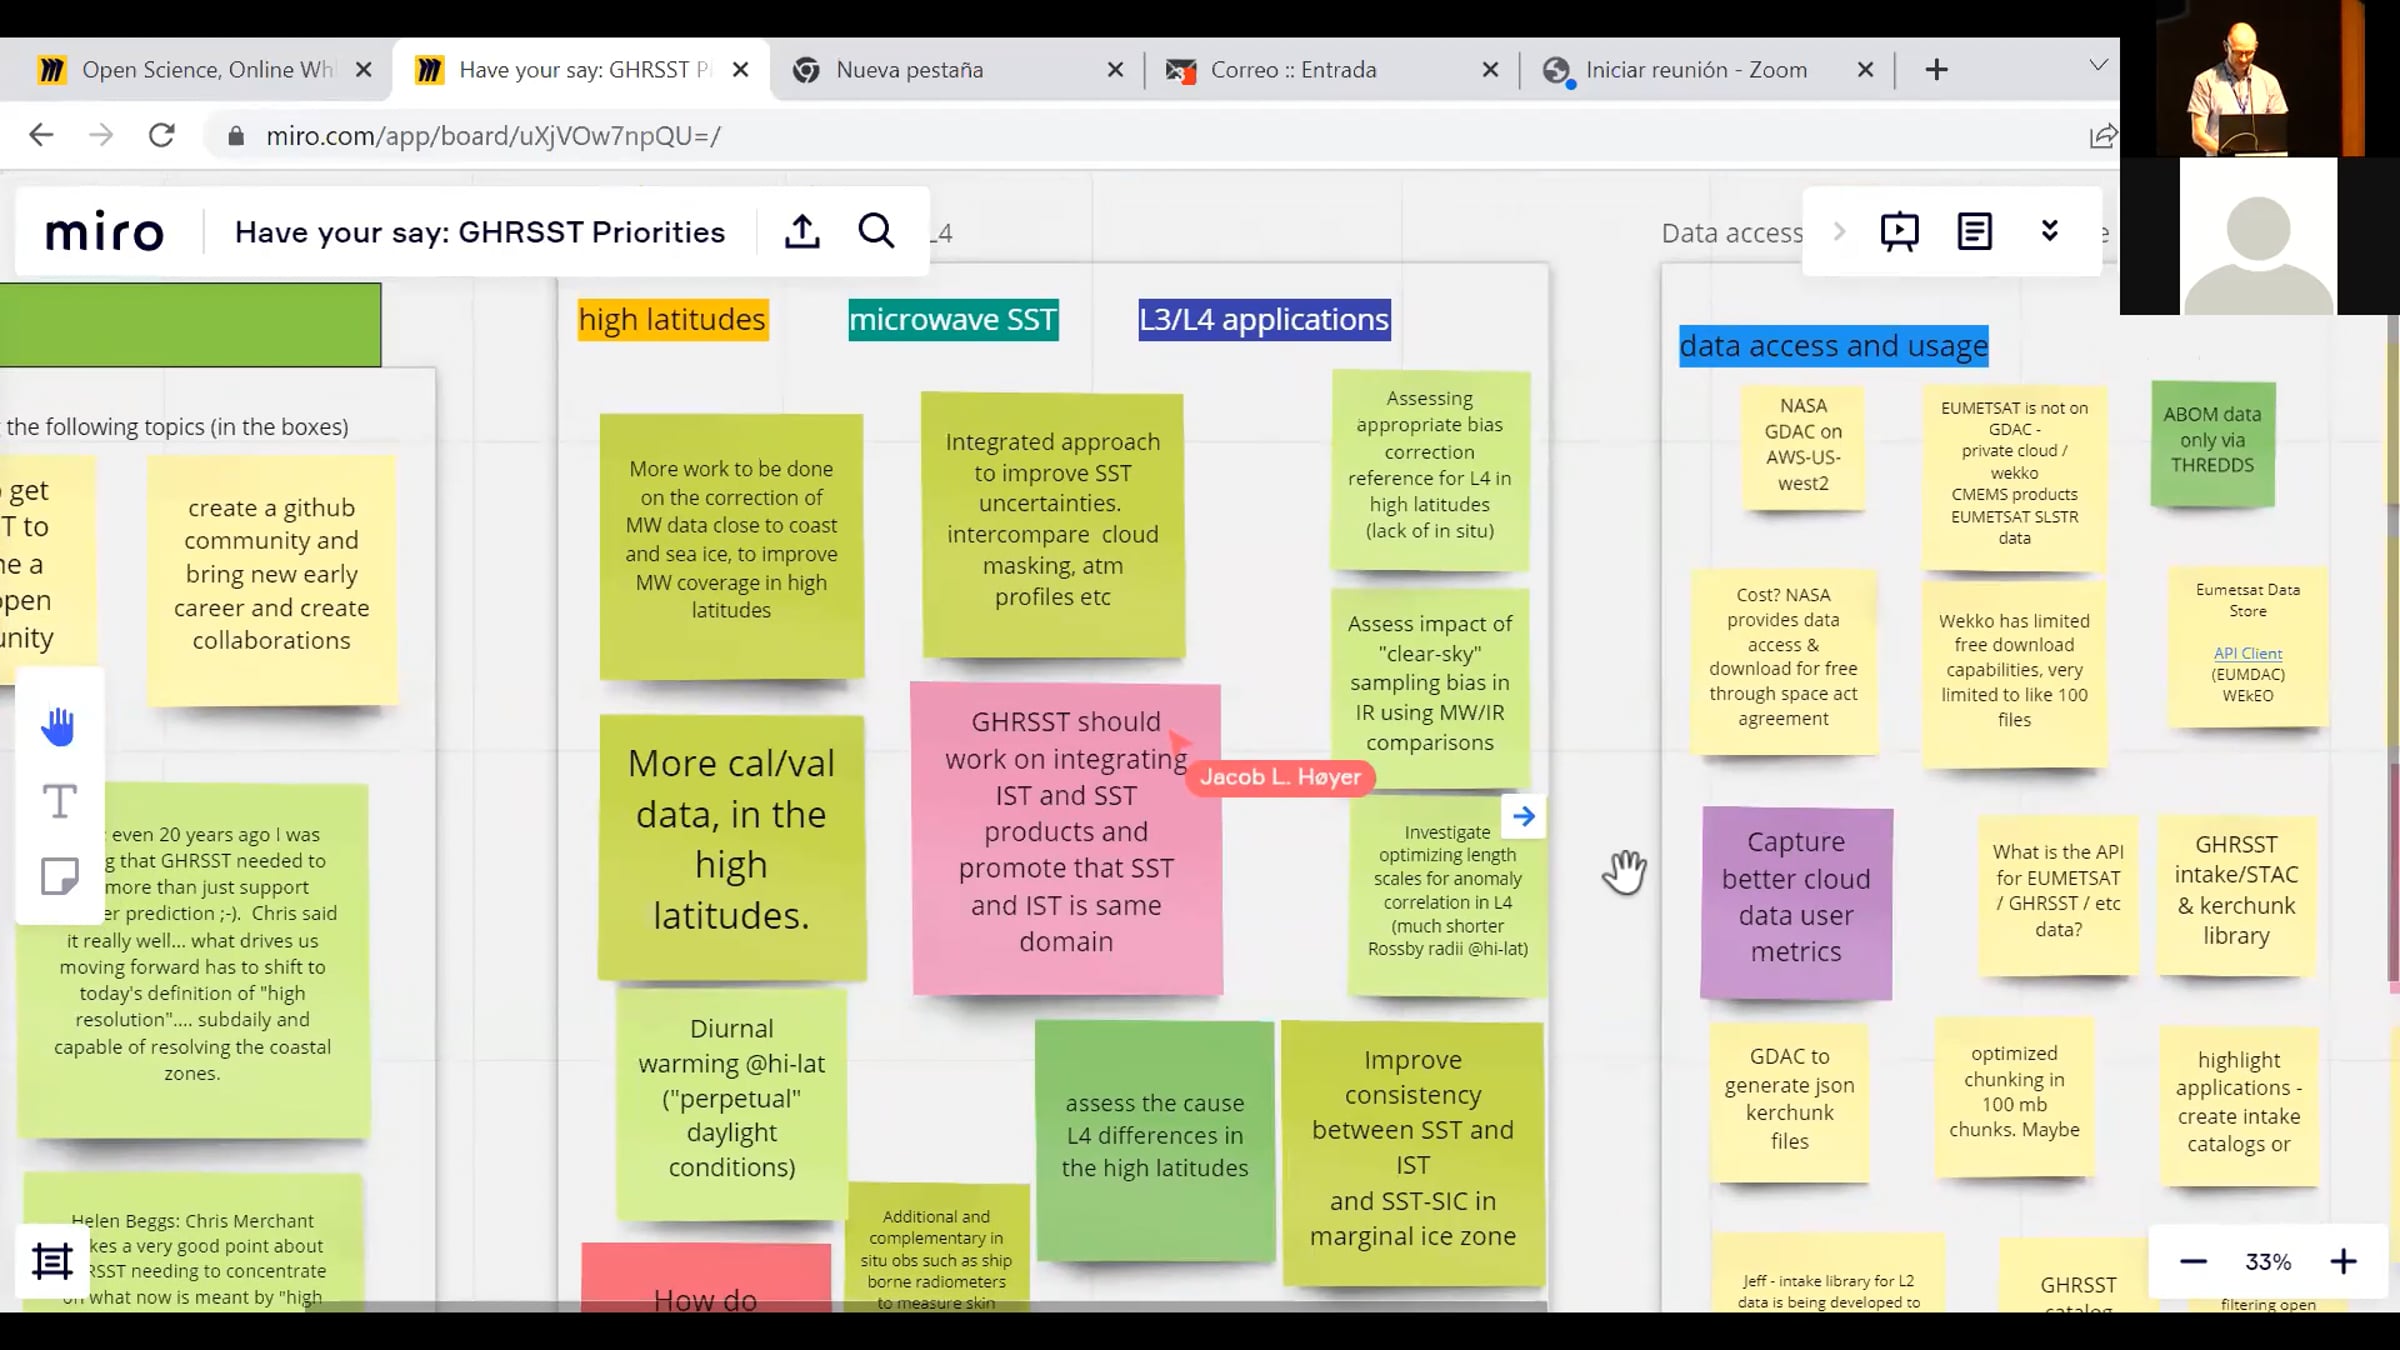
Task: Reload the Miro page
Action: (162, 135)
